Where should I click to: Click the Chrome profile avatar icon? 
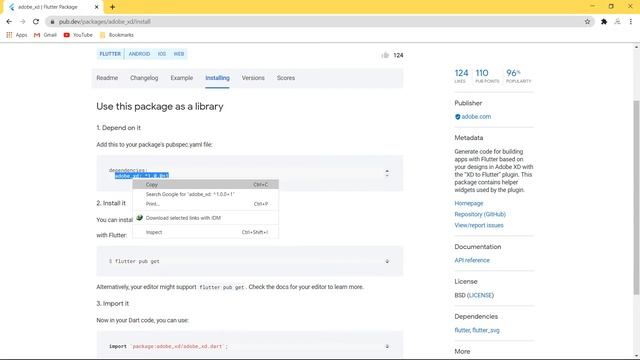[x=618, y=22]
